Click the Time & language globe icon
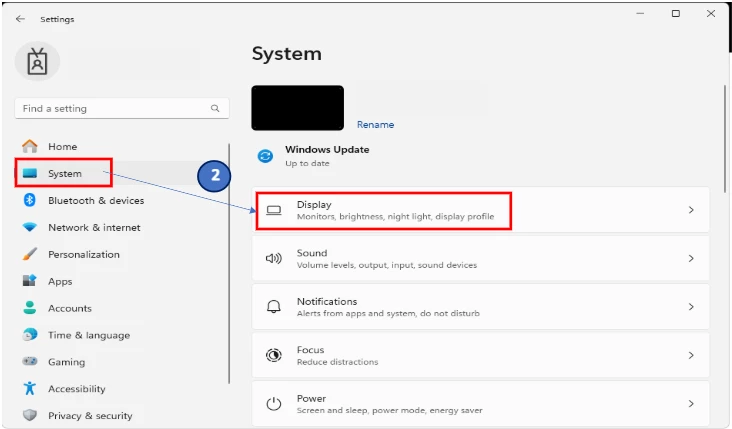Viewport: 732px width, 429px height. point(30,335)
